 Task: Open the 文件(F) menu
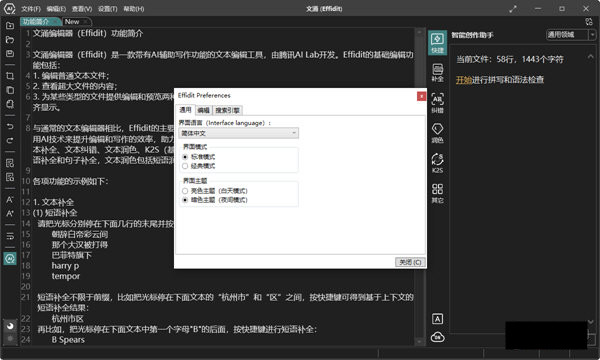coord(31,9)
